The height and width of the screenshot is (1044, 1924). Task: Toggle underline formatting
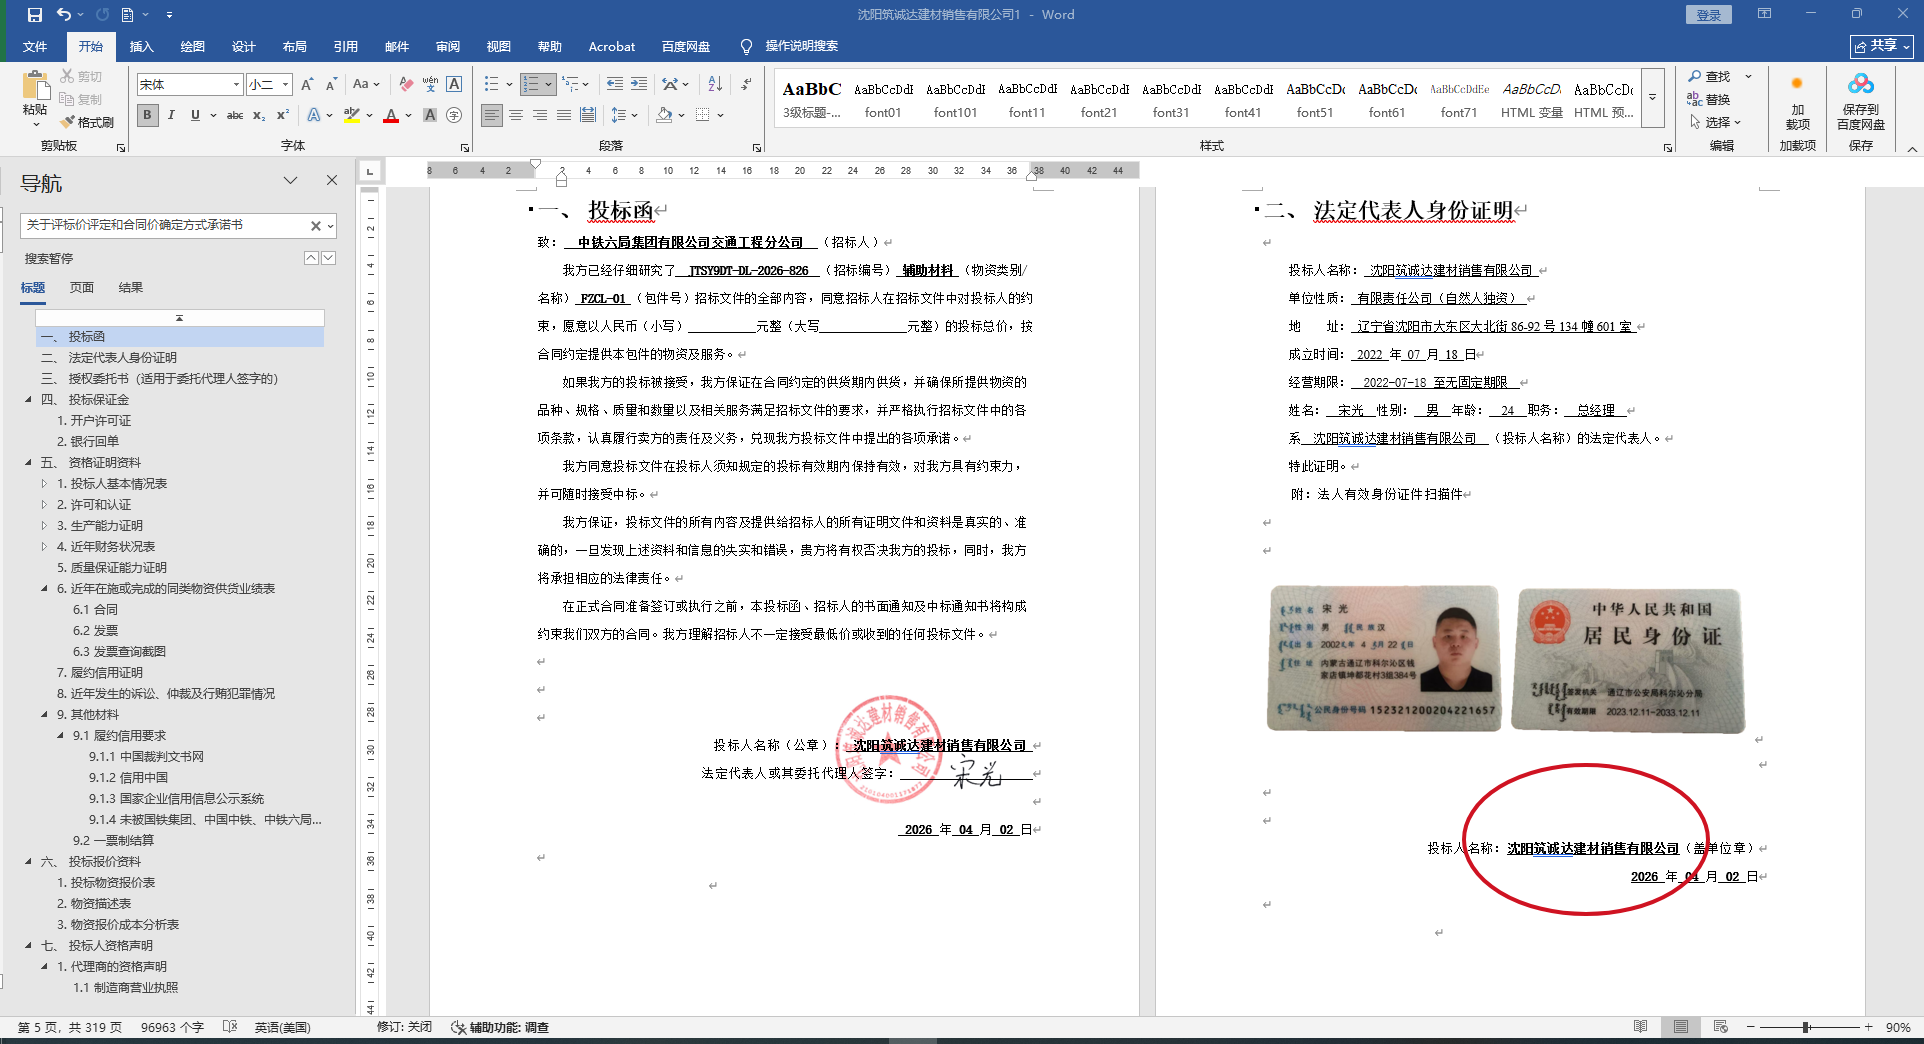[195, 115]
